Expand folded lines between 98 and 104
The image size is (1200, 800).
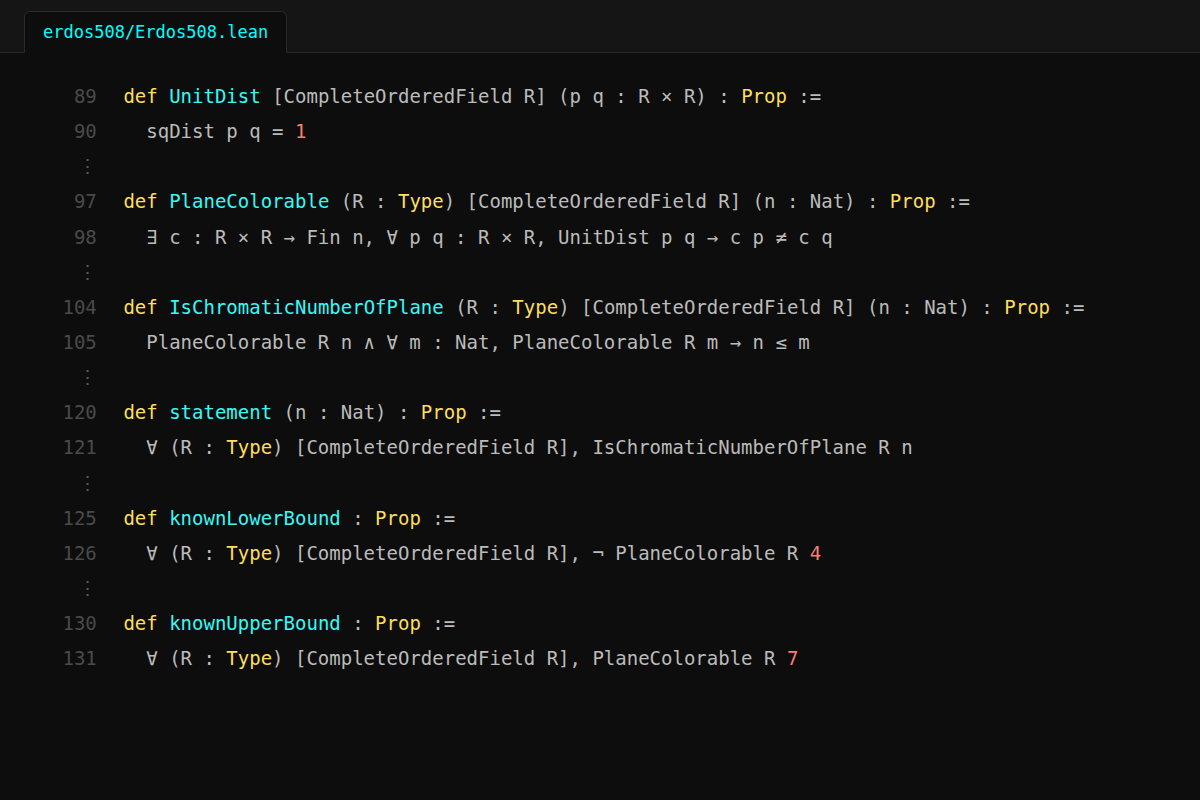pos(87,272)
